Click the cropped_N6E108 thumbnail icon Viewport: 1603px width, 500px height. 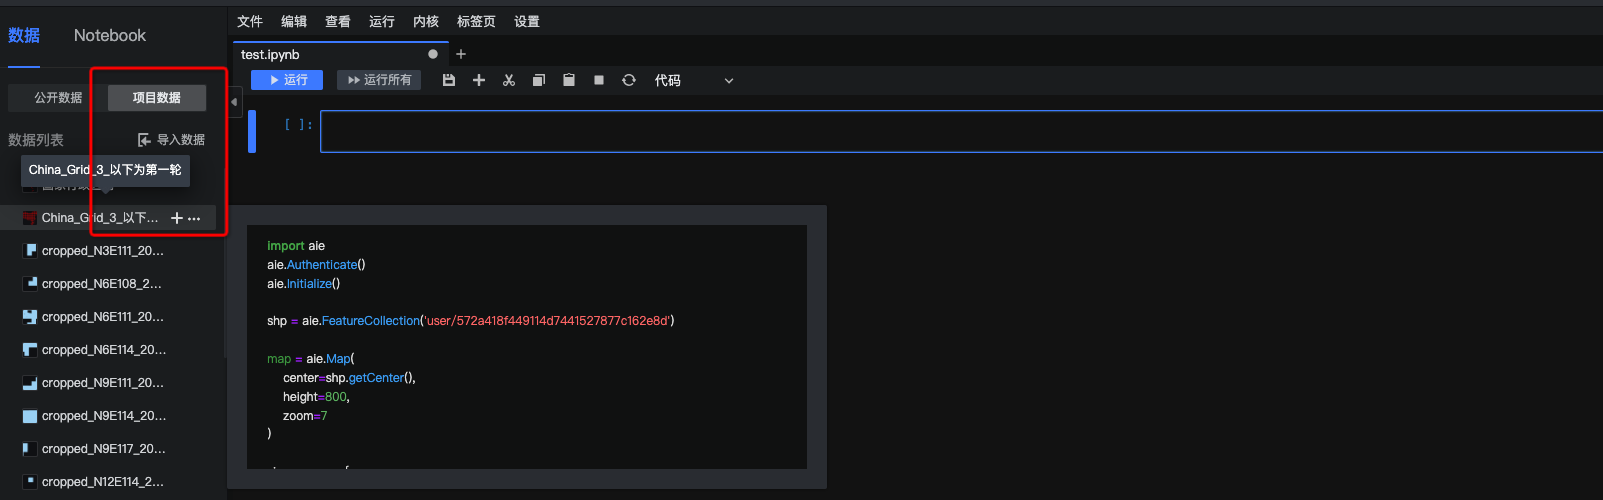(x=30, y=284)
